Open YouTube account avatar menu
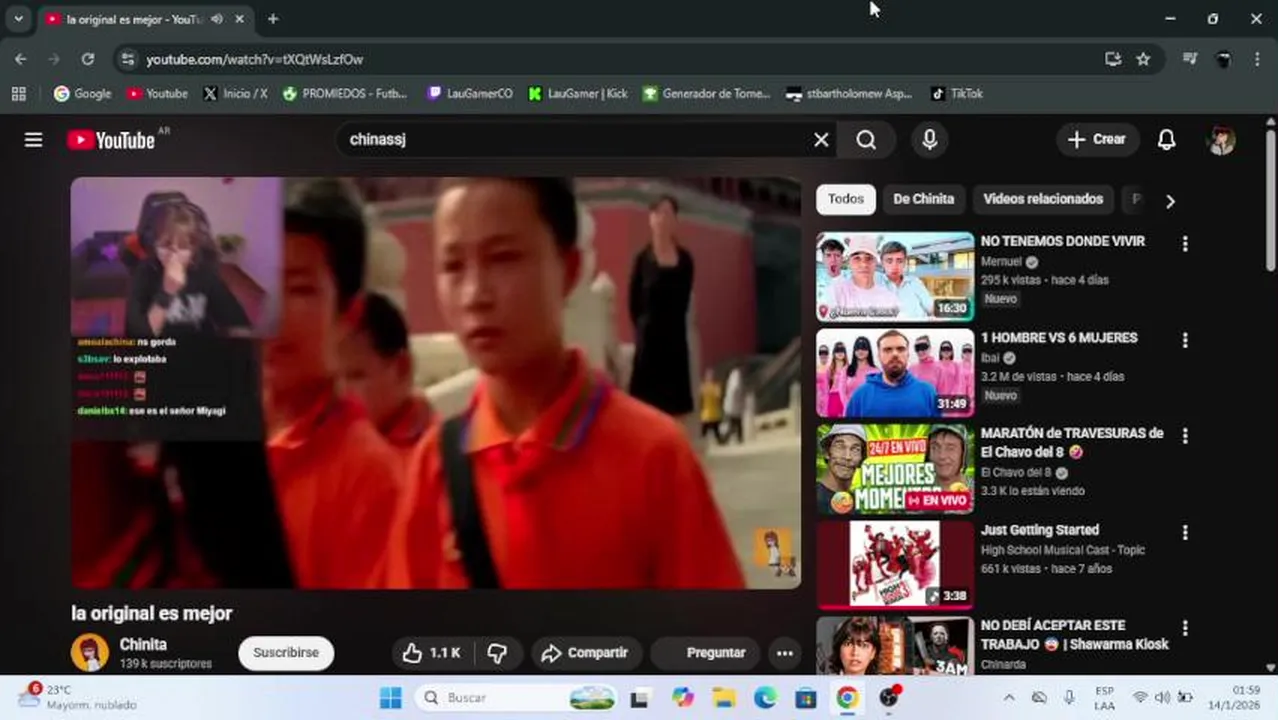 point(1221,140)
